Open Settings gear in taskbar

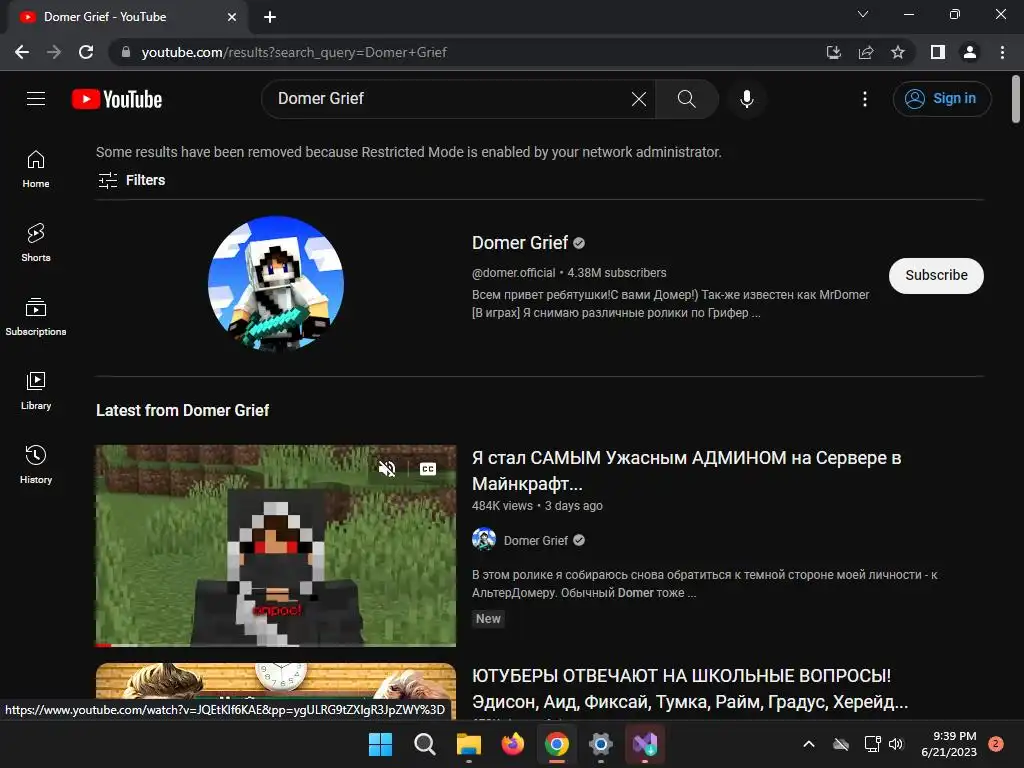click(x=601, y=744)
